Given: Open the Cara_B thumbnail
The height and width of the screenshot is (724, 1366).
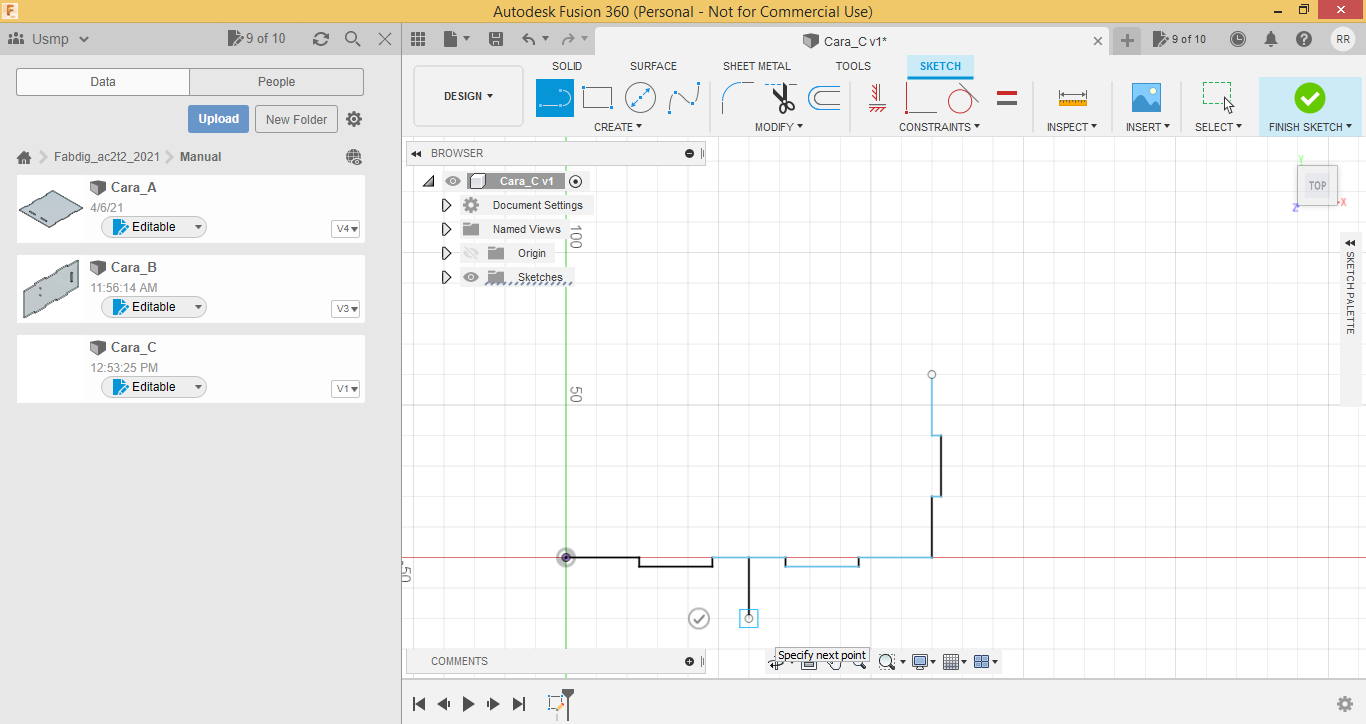Looking at the screenshot, I should click(51, 289).
